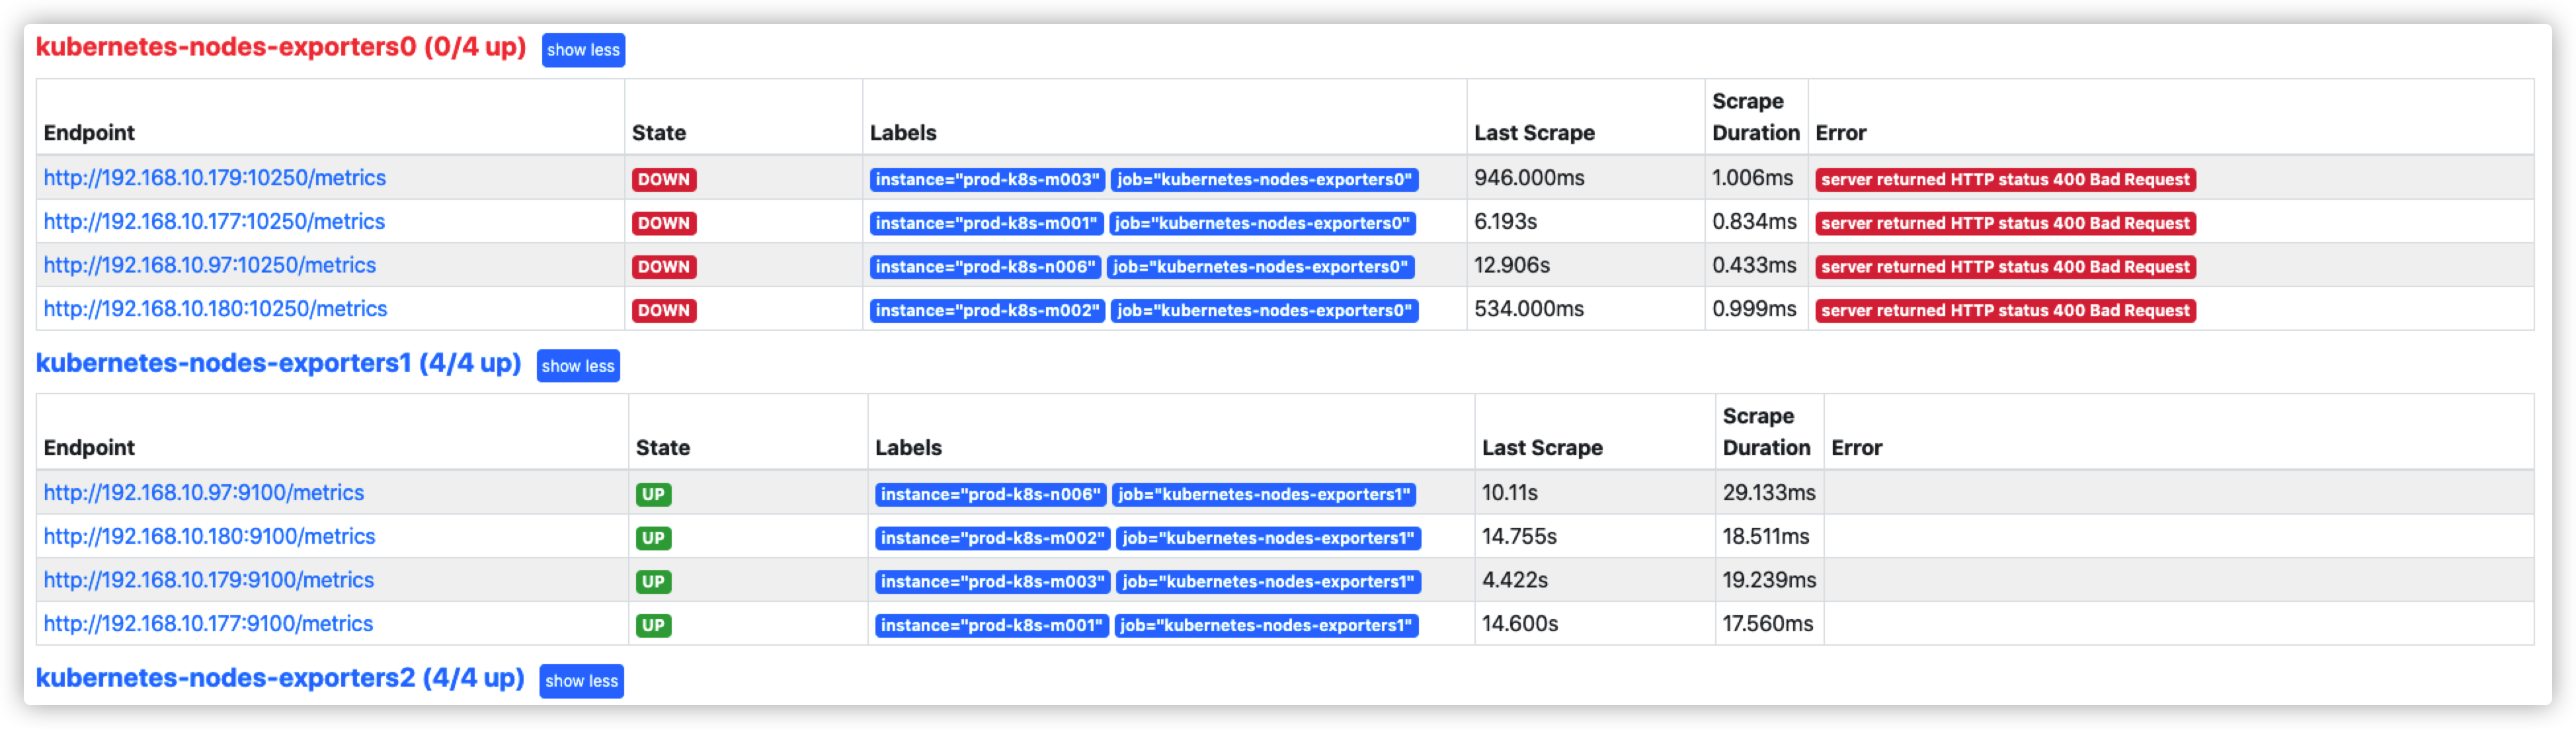Select last scrape value 946.000ms
This screenshot has height=729, width=2576.
tap(1529, 178)
